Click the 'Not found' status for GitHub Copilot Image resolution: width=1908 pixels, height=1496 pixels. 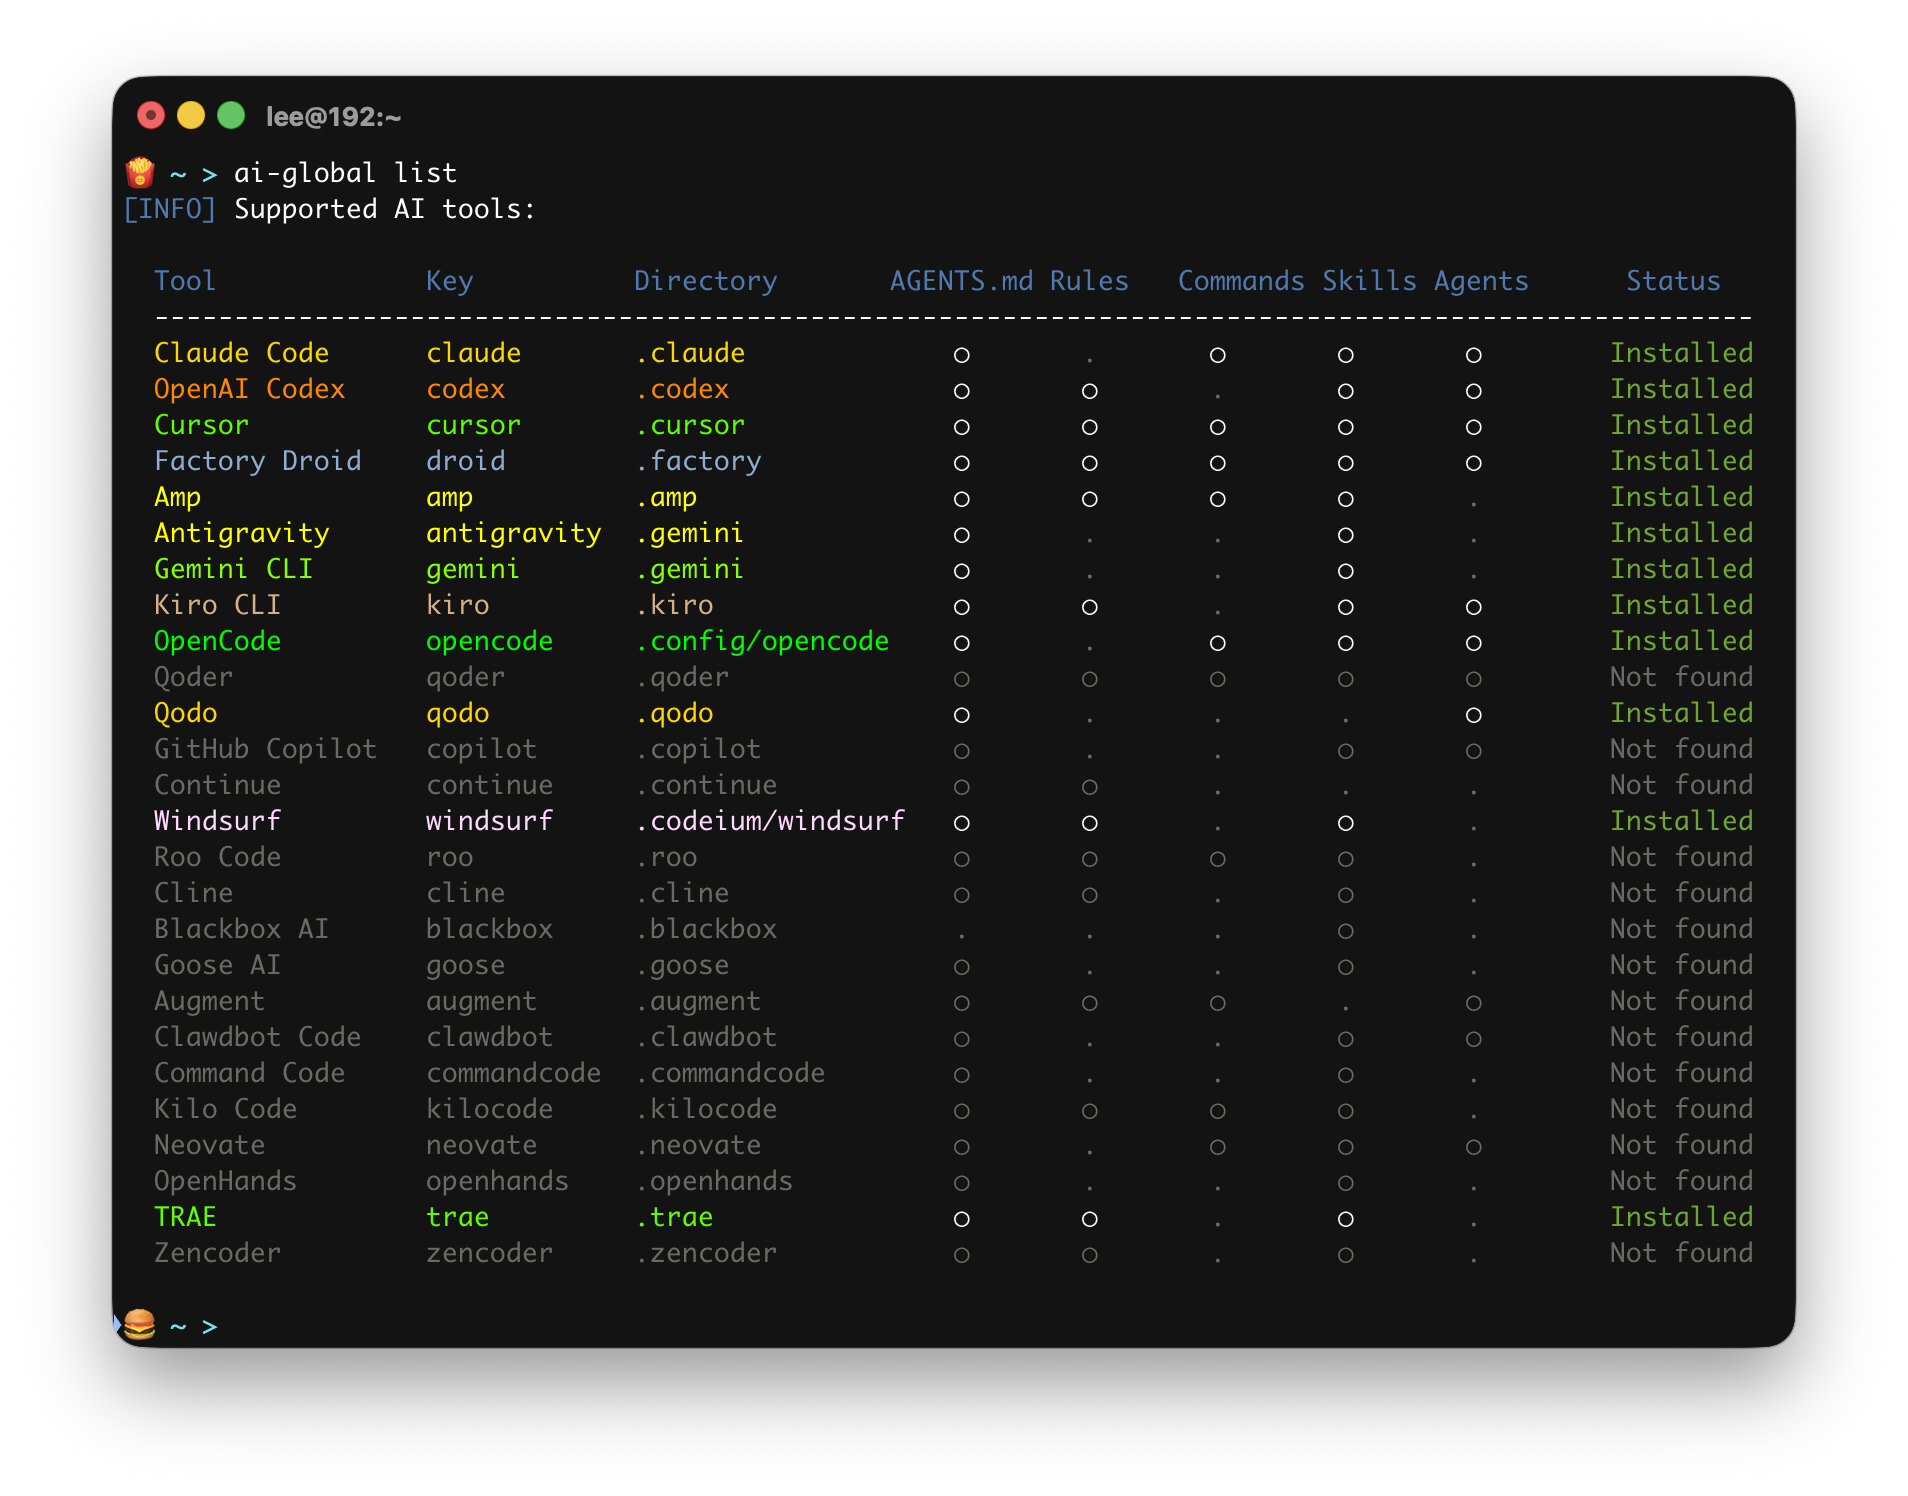(x=1681, y=749)
